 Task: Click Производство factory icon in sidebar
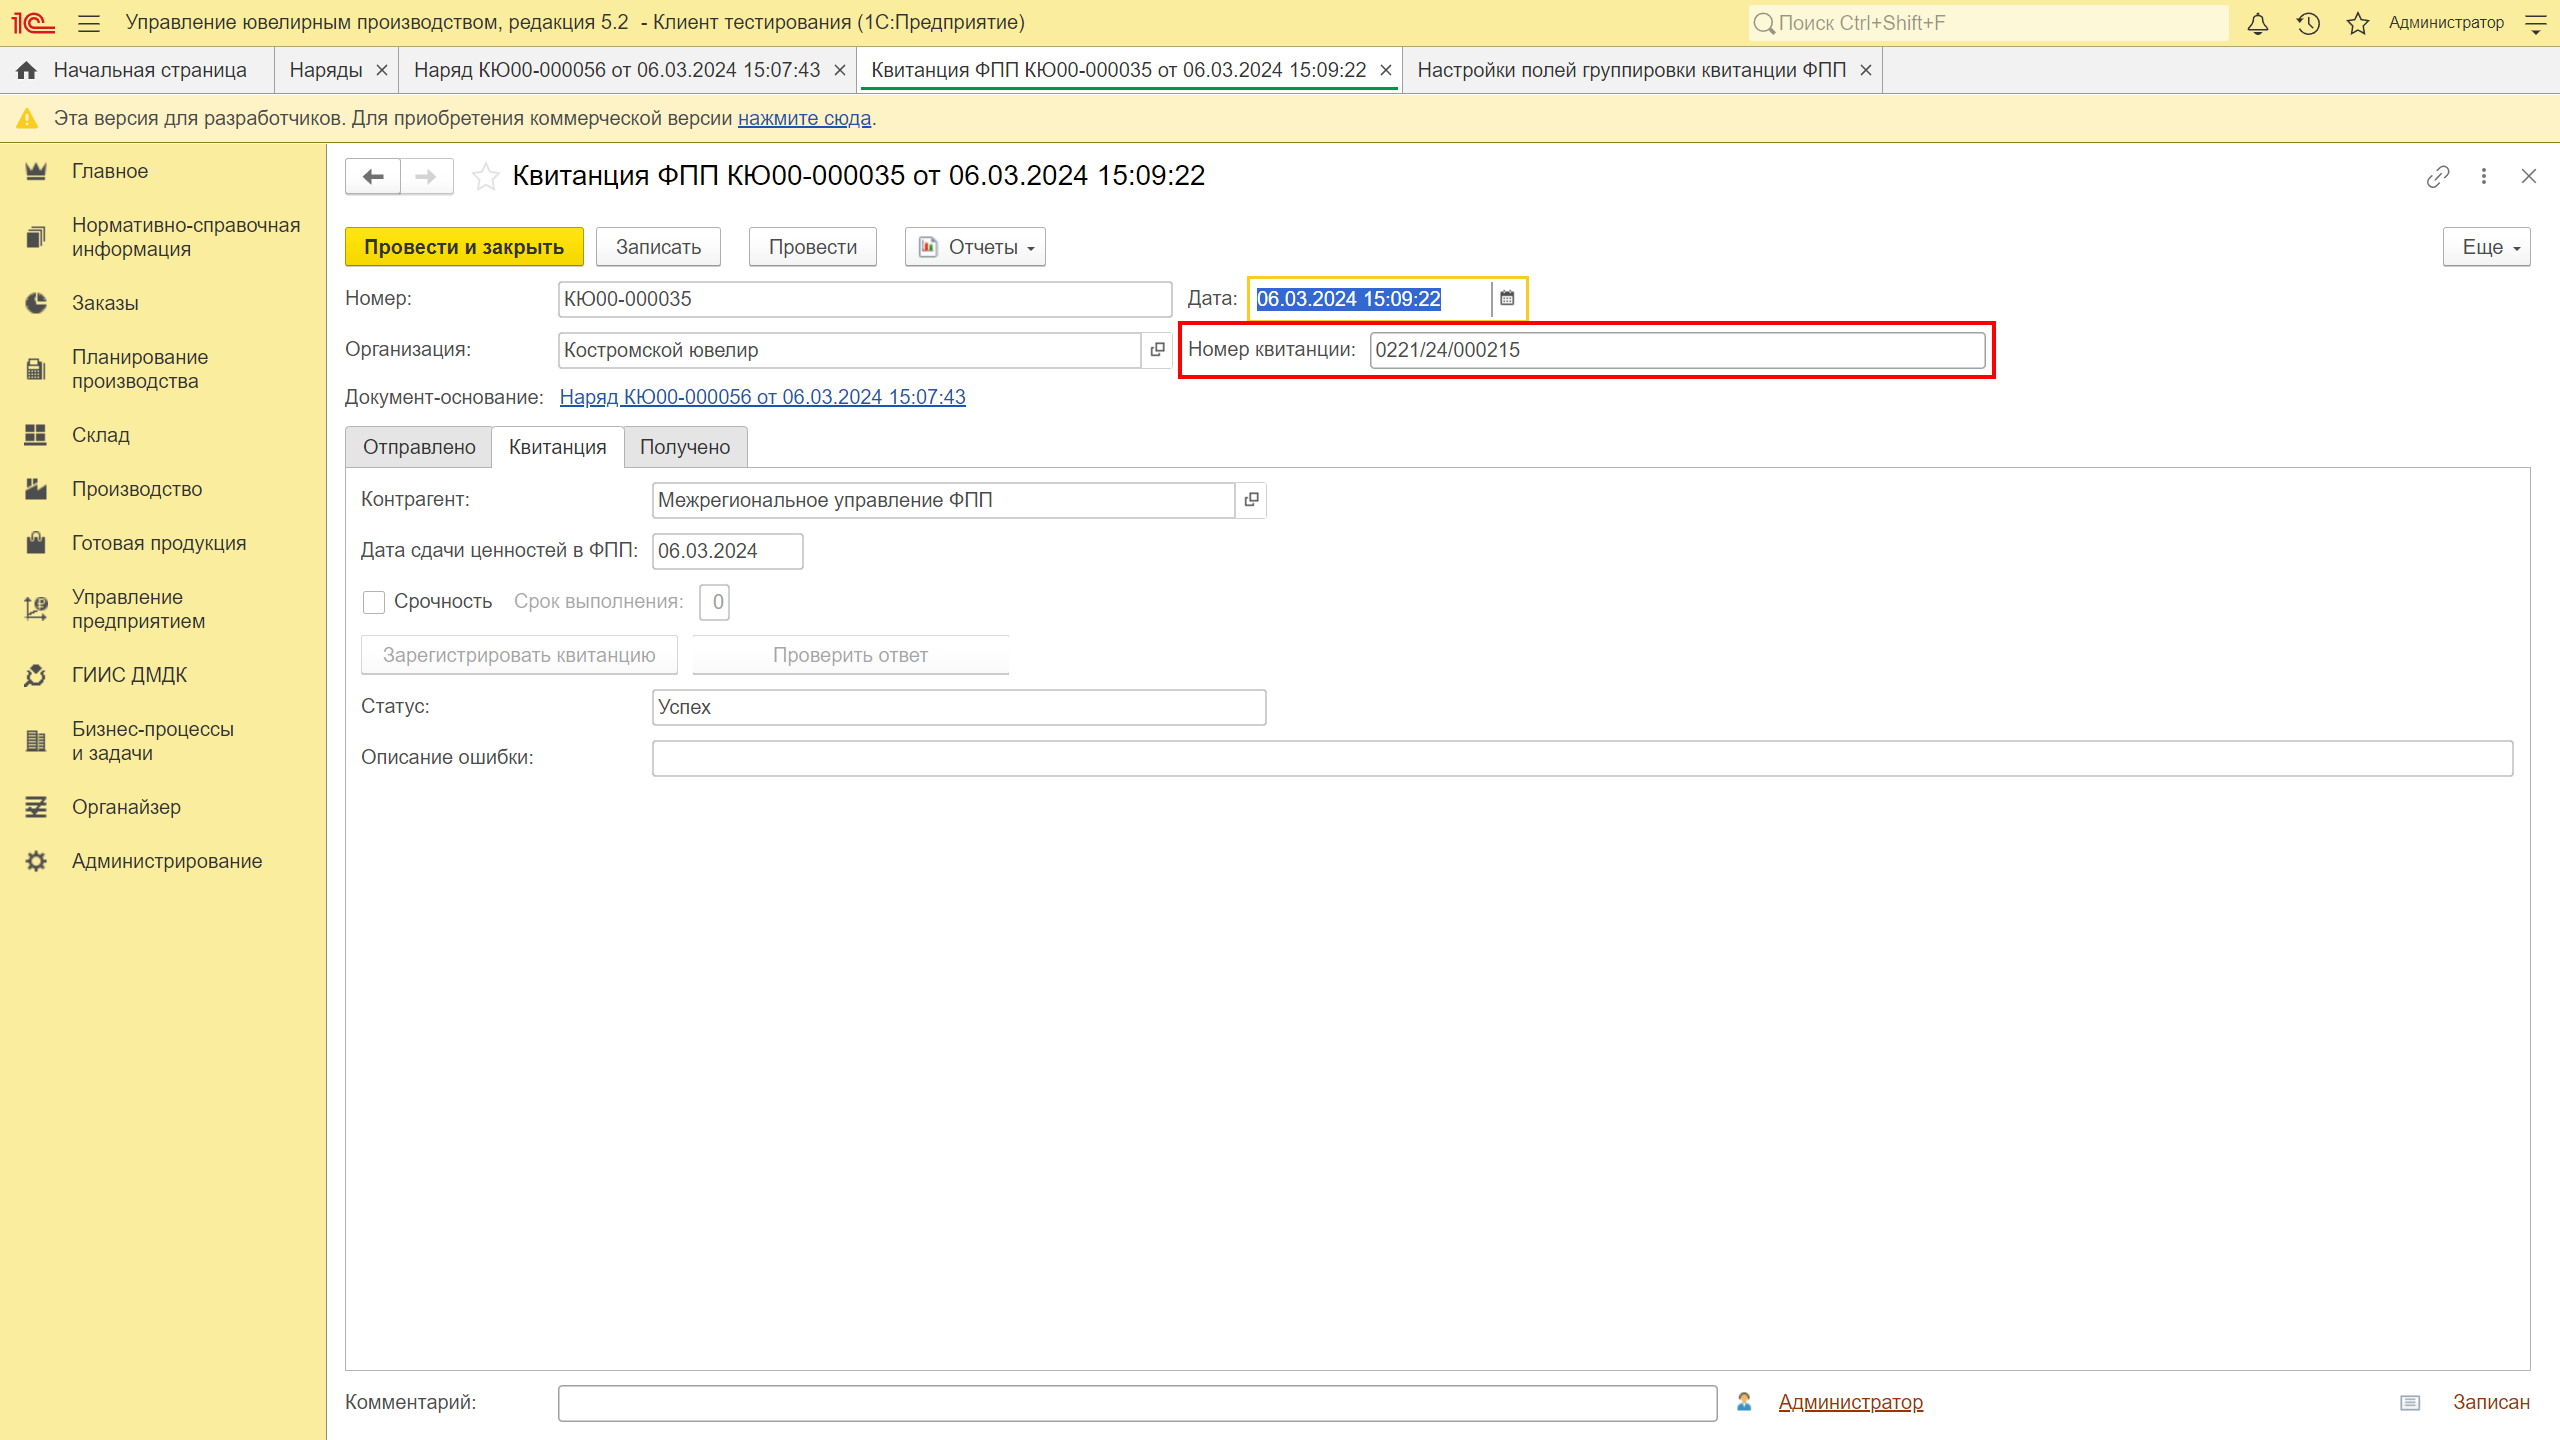coord(36,489)
